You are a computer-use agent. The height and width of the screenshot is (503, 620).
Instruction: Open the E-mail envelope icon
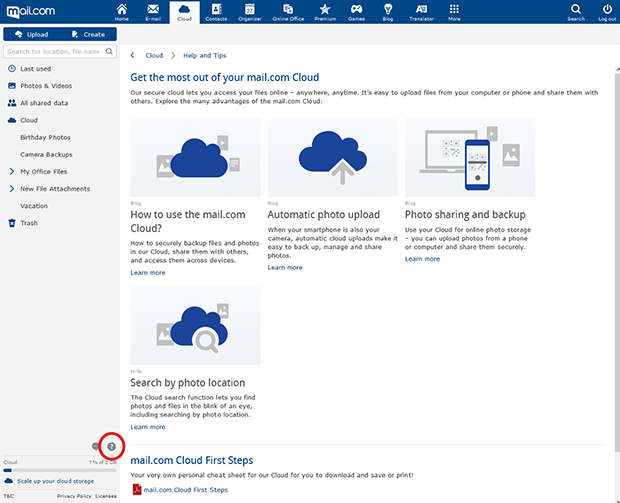pyautogui.click(x=153, y=12)
